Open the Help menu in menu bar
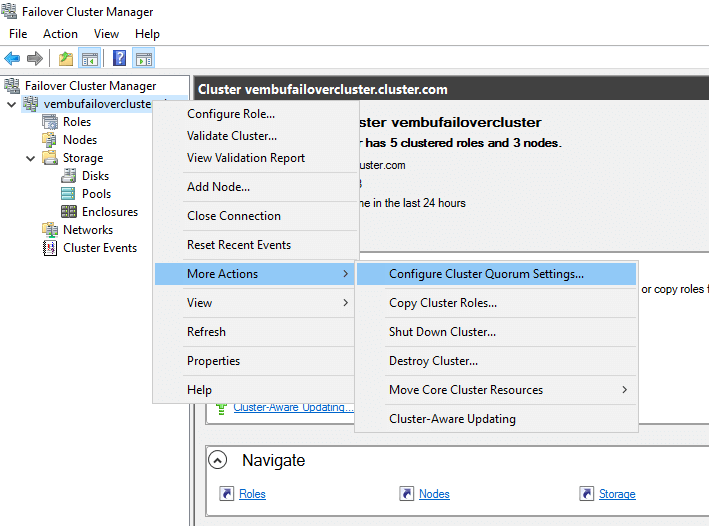This screenshot has height=526, width=709. pyautogui.click(x=147, y=34)
